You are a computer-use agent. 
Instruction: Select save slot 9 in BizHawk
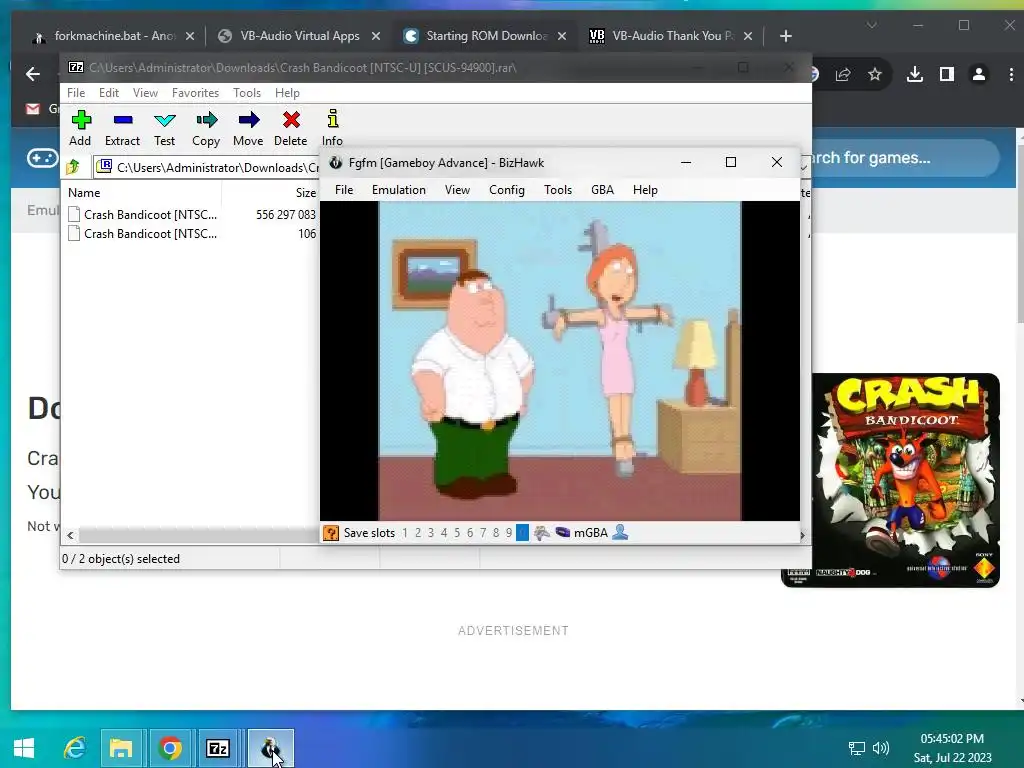click(509, 533)
